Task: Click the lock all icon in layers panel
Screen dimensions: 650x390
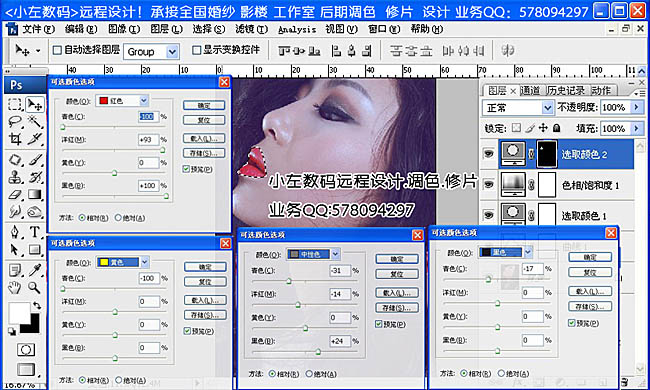Action: coord(557,128)
